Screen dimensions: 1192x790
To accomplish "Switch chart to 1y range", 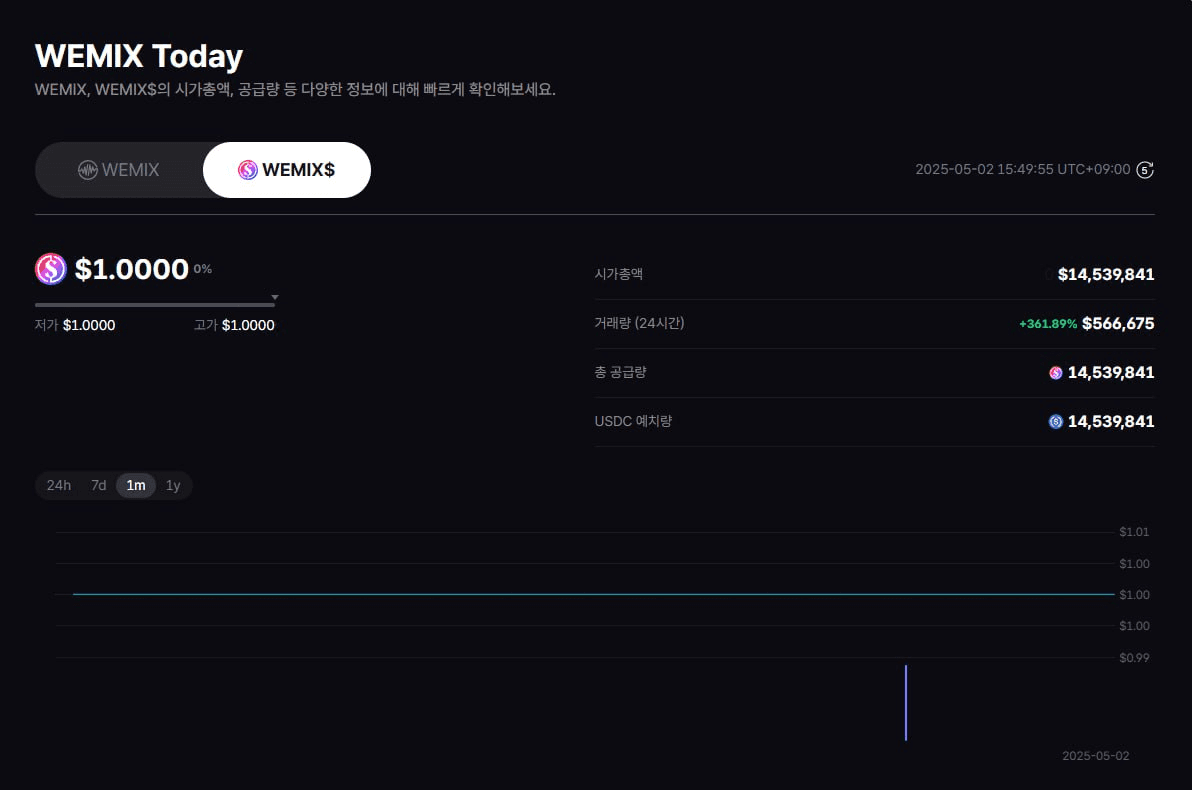I will [173, 485].
